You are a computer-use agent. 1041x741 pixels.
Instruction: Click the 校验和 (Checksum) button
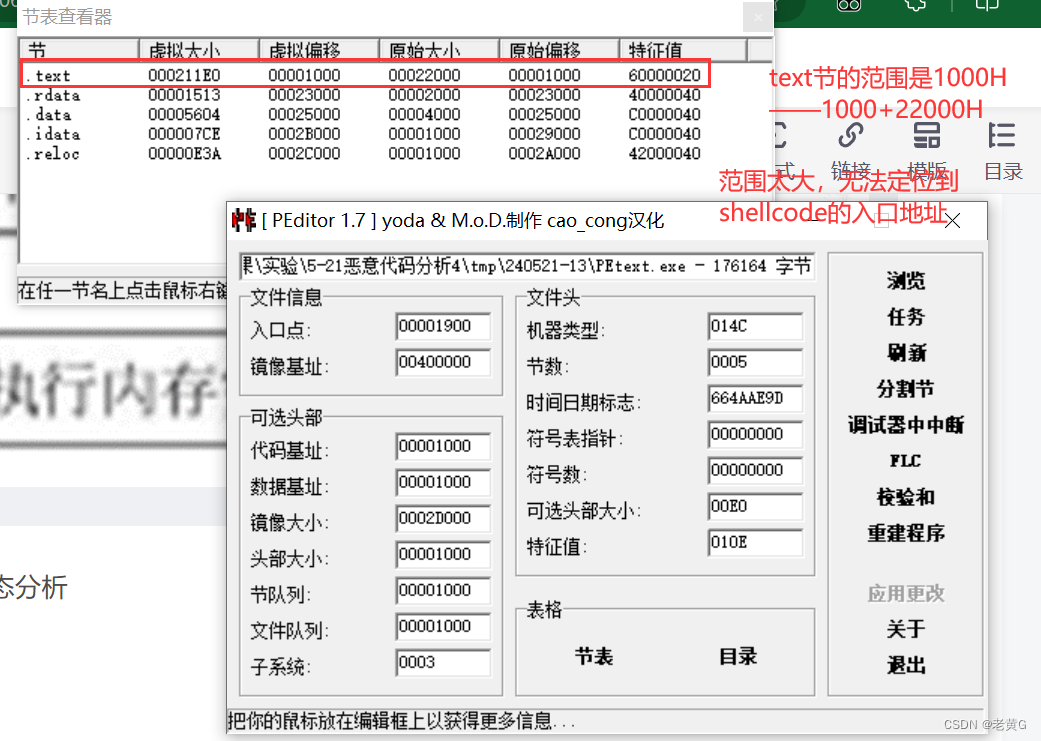(x=906, y=496)
